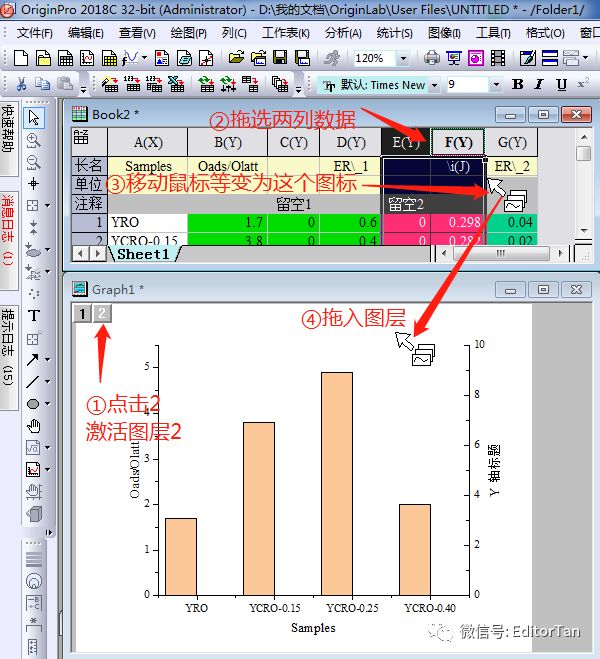Select the Pan hand tool
This screenshot has height=659, width=600.
point(34,426)
